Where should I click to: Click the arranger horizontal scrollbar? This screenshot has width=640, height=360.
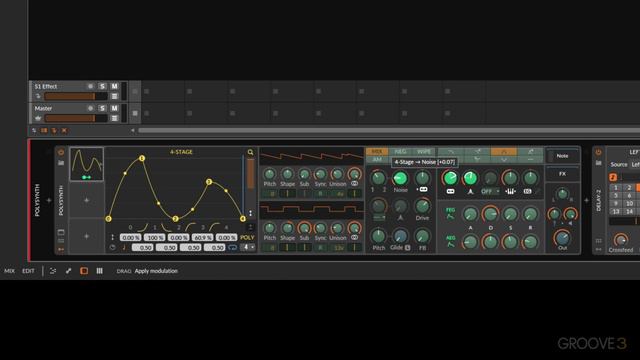point(389,131)
